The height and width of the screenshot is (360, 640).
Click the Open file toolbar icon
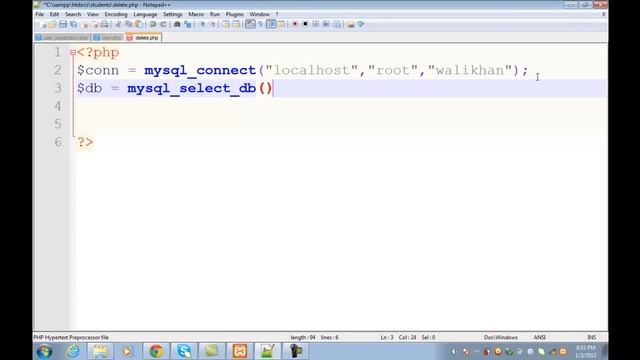pyautogui.click(x=52, y=24)
